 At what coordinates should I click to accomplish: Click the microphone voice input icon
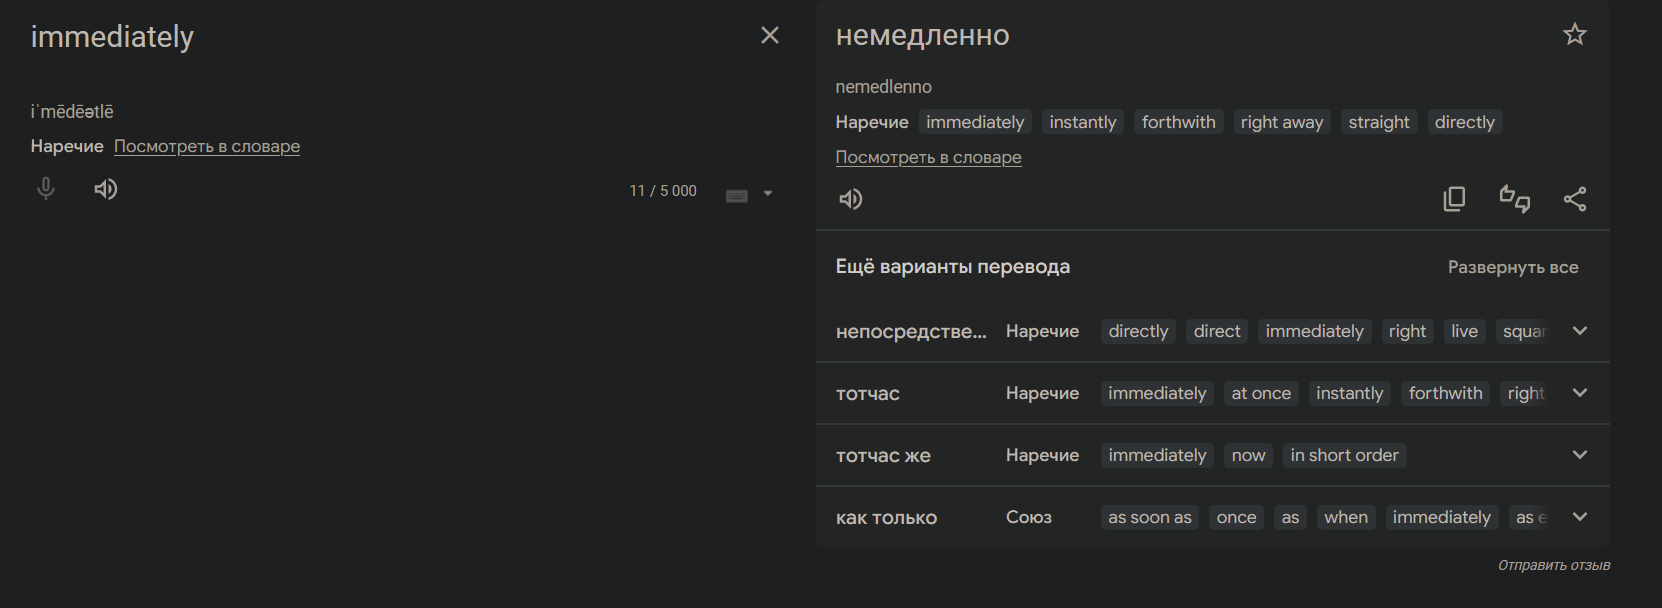point(46,189)
